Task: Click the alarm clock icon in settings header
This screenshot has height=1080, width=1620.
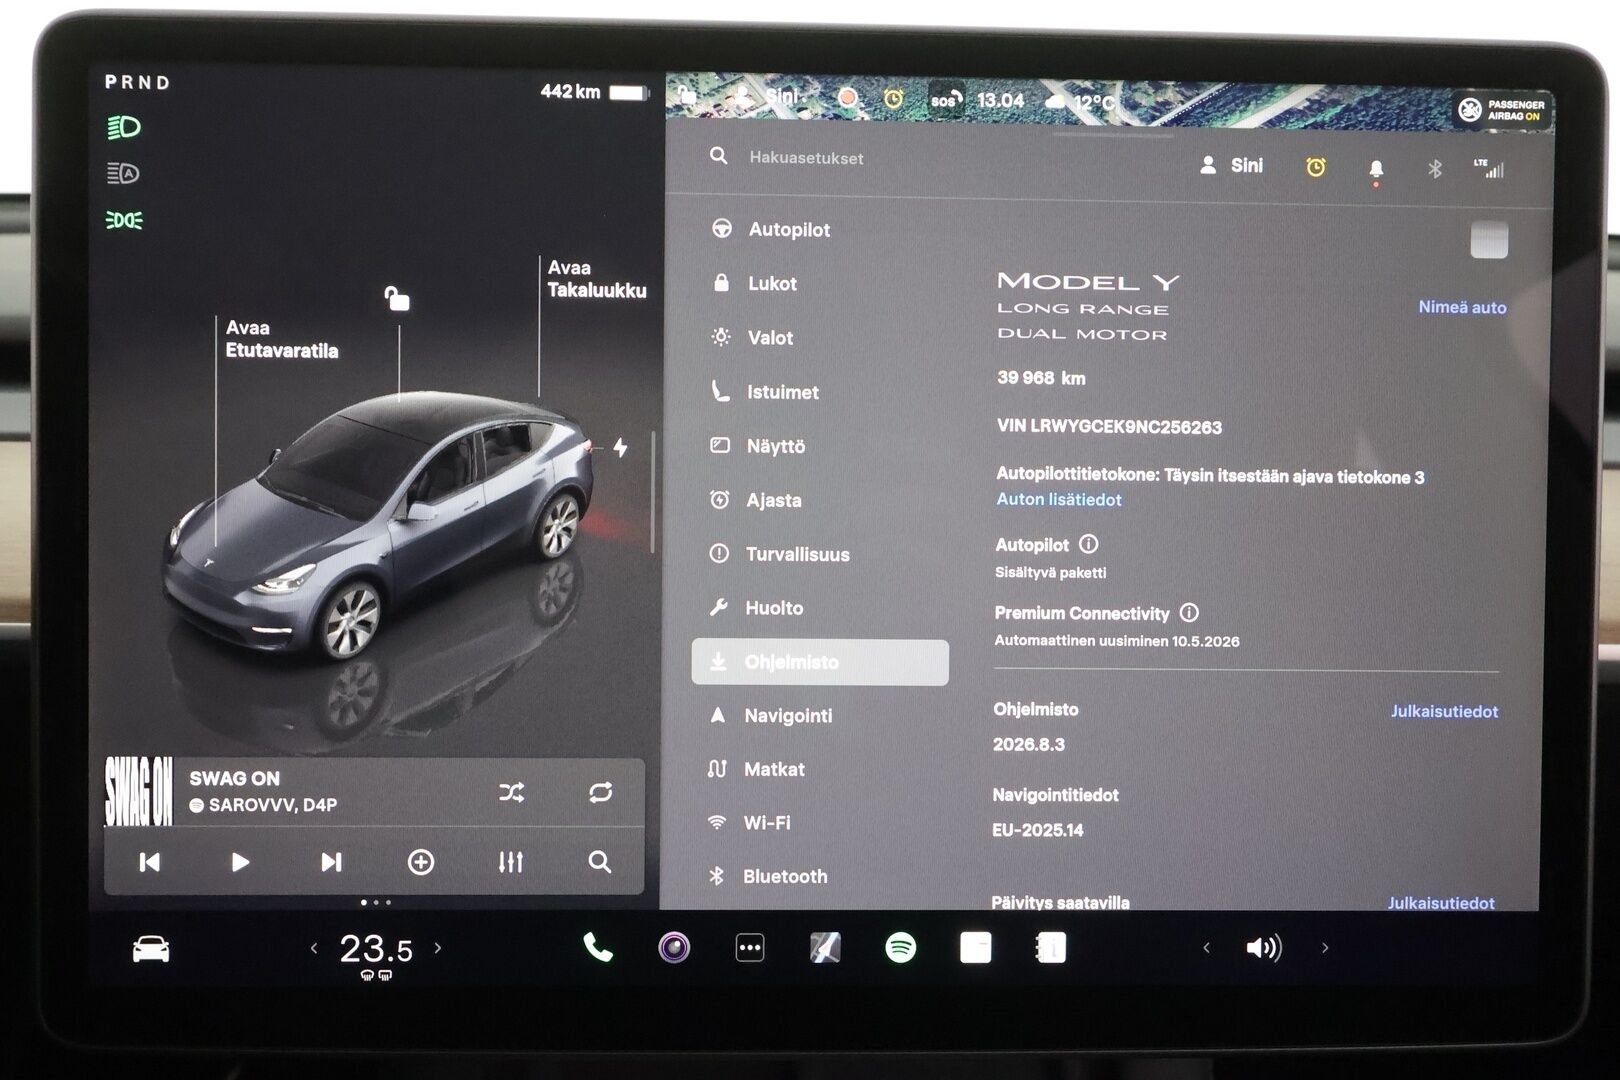Action: [x=1316, y=168]
